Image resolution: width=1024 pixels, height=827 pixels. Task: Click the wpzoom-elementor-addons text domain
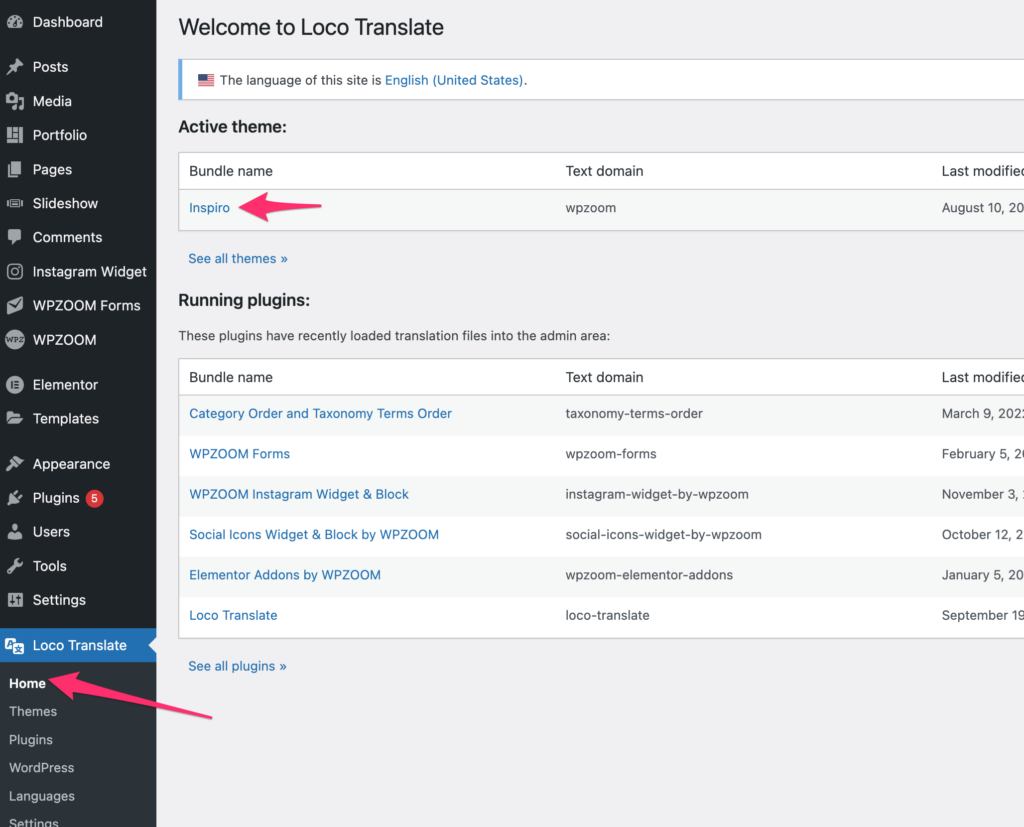tap(649, 575)
